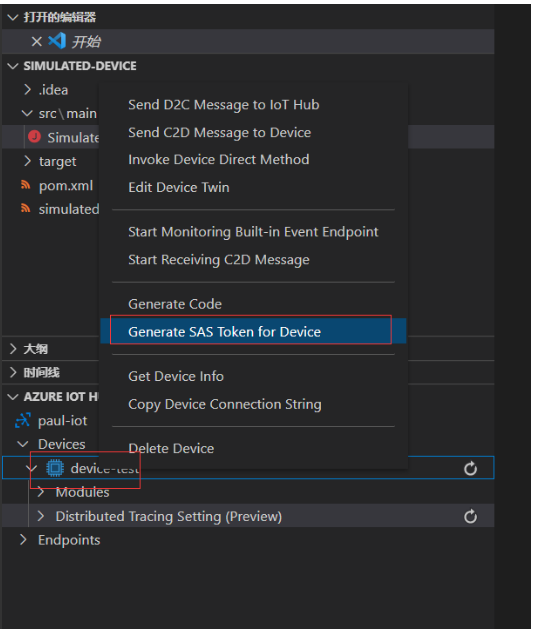This screenshot has height=630, width=553.
Task: Click the device-test chip icon
Action: 55,468
